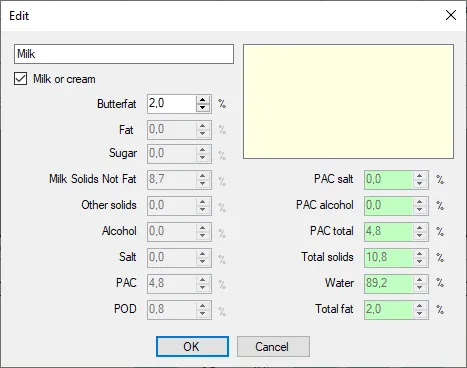The height and width of the screenshot is (368, 467).
Task: Click the Other solids label
Action: [109, 205]
